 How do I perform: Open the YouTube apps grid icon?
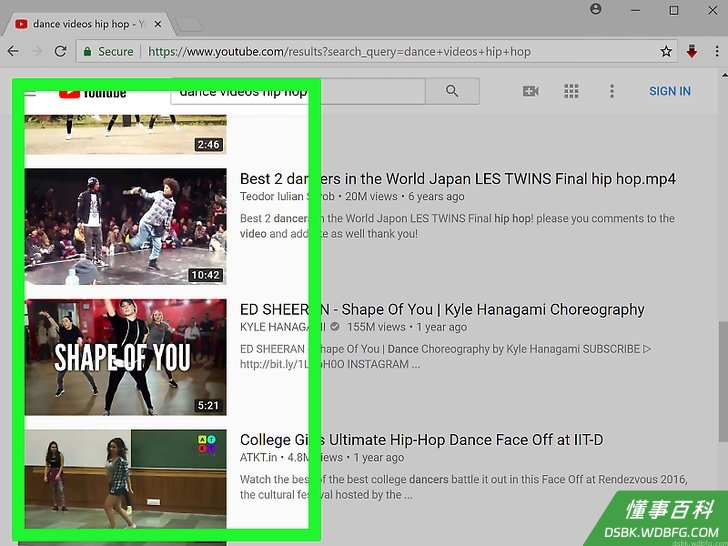pyautogui.click(x=571, y=91)
